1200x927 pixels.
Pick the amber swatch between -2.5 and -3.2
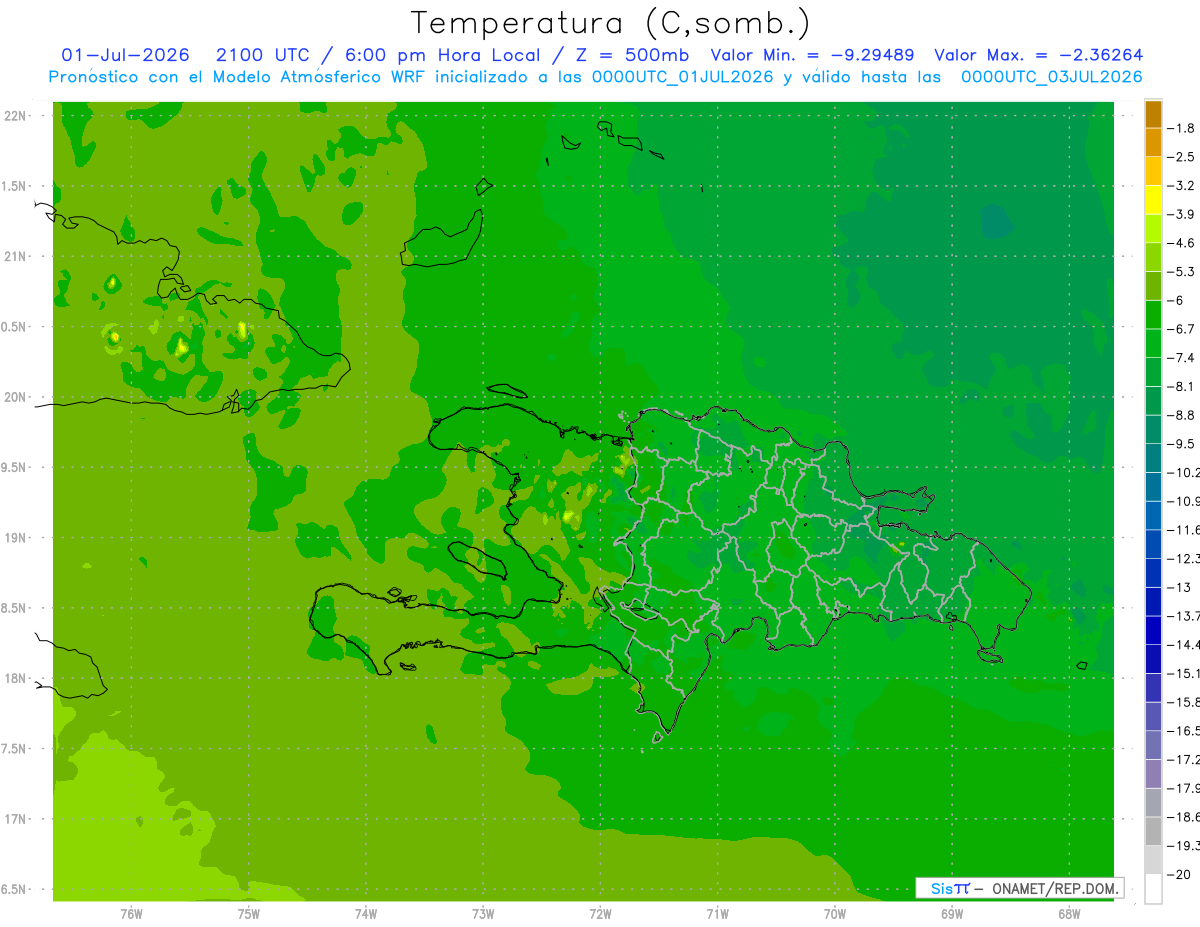pyautogui.click(x=1153, y=171)
